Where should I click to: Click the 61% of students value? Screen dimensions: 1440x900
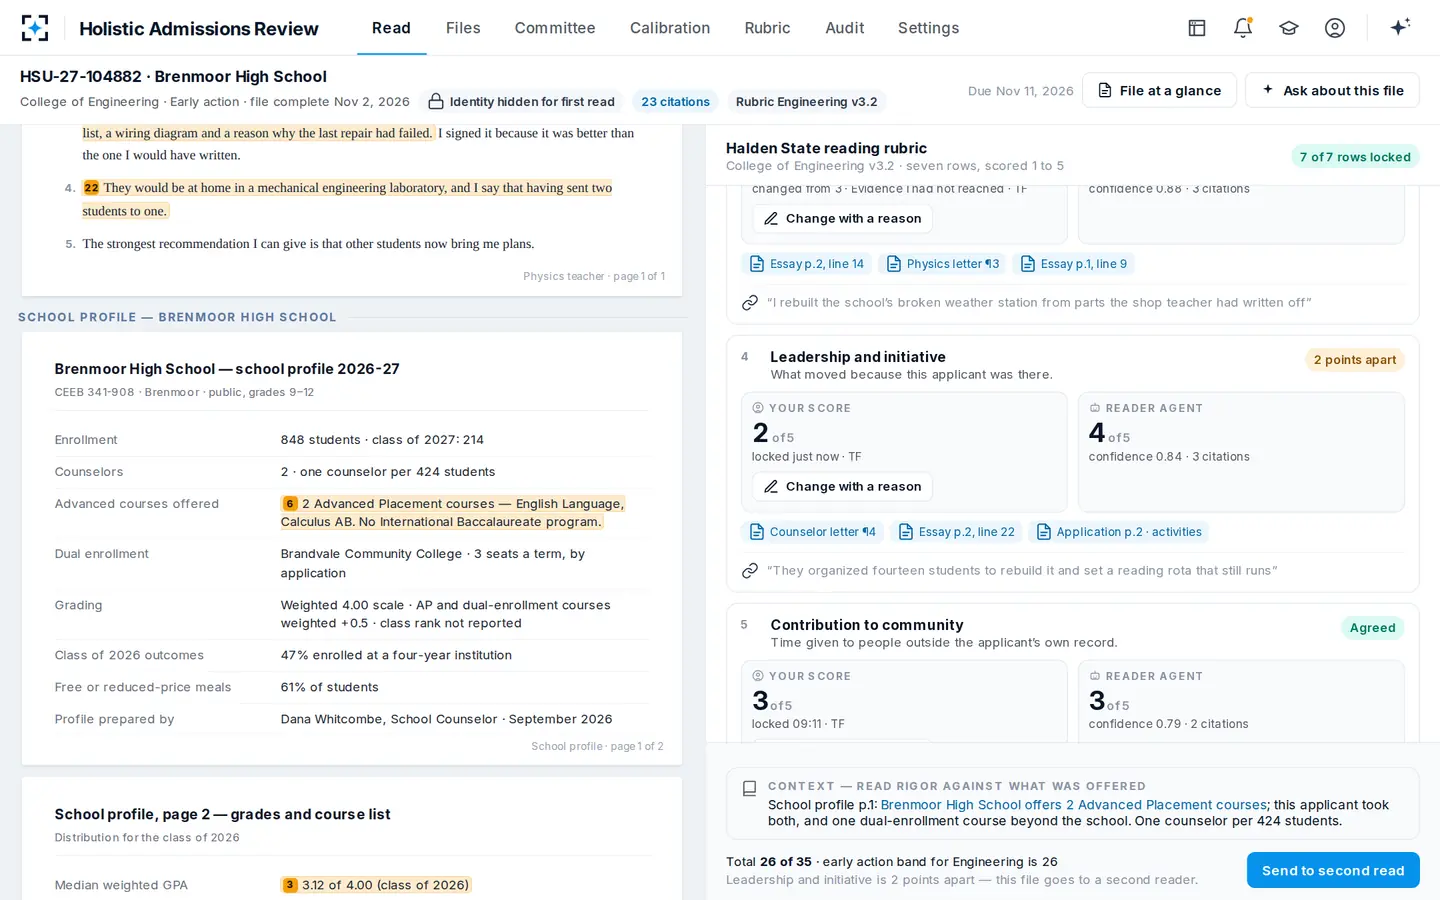point(330,687)
